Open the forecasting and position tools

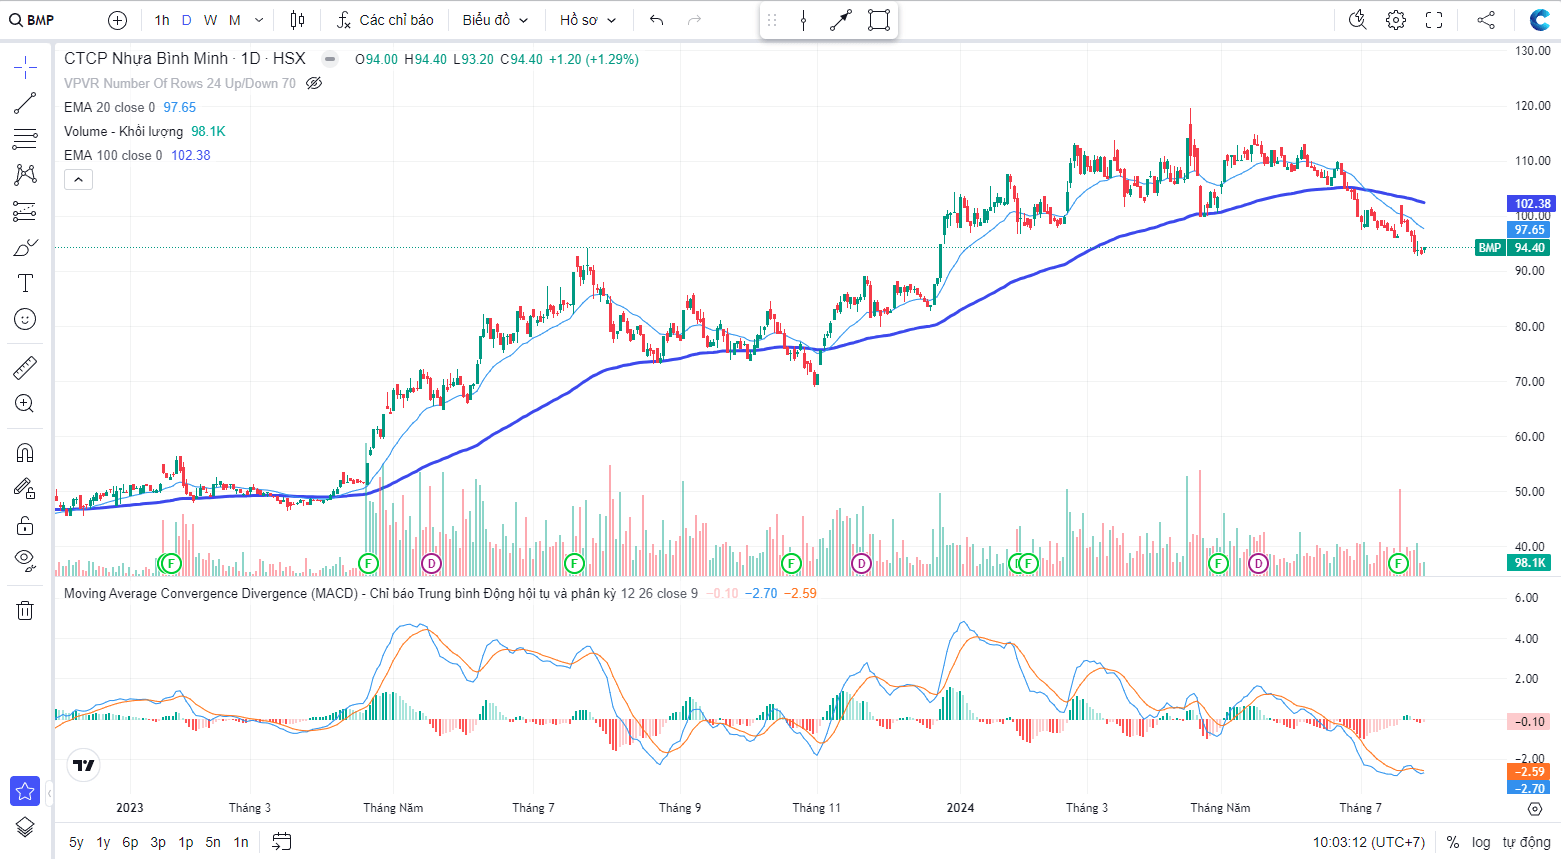pos(25,211)
